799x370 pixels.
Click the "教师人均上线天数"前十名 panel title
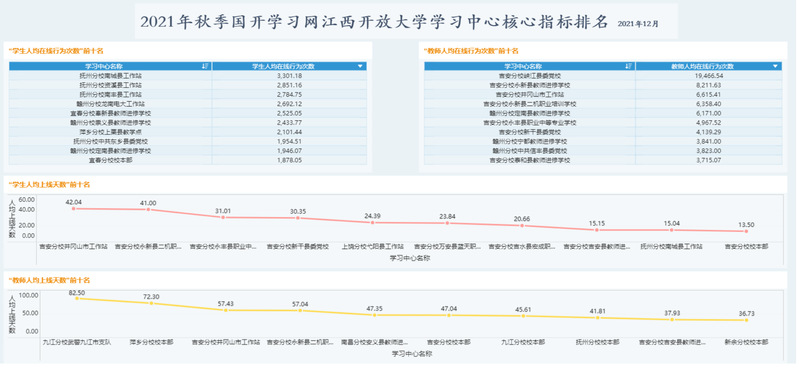point(49,280)
